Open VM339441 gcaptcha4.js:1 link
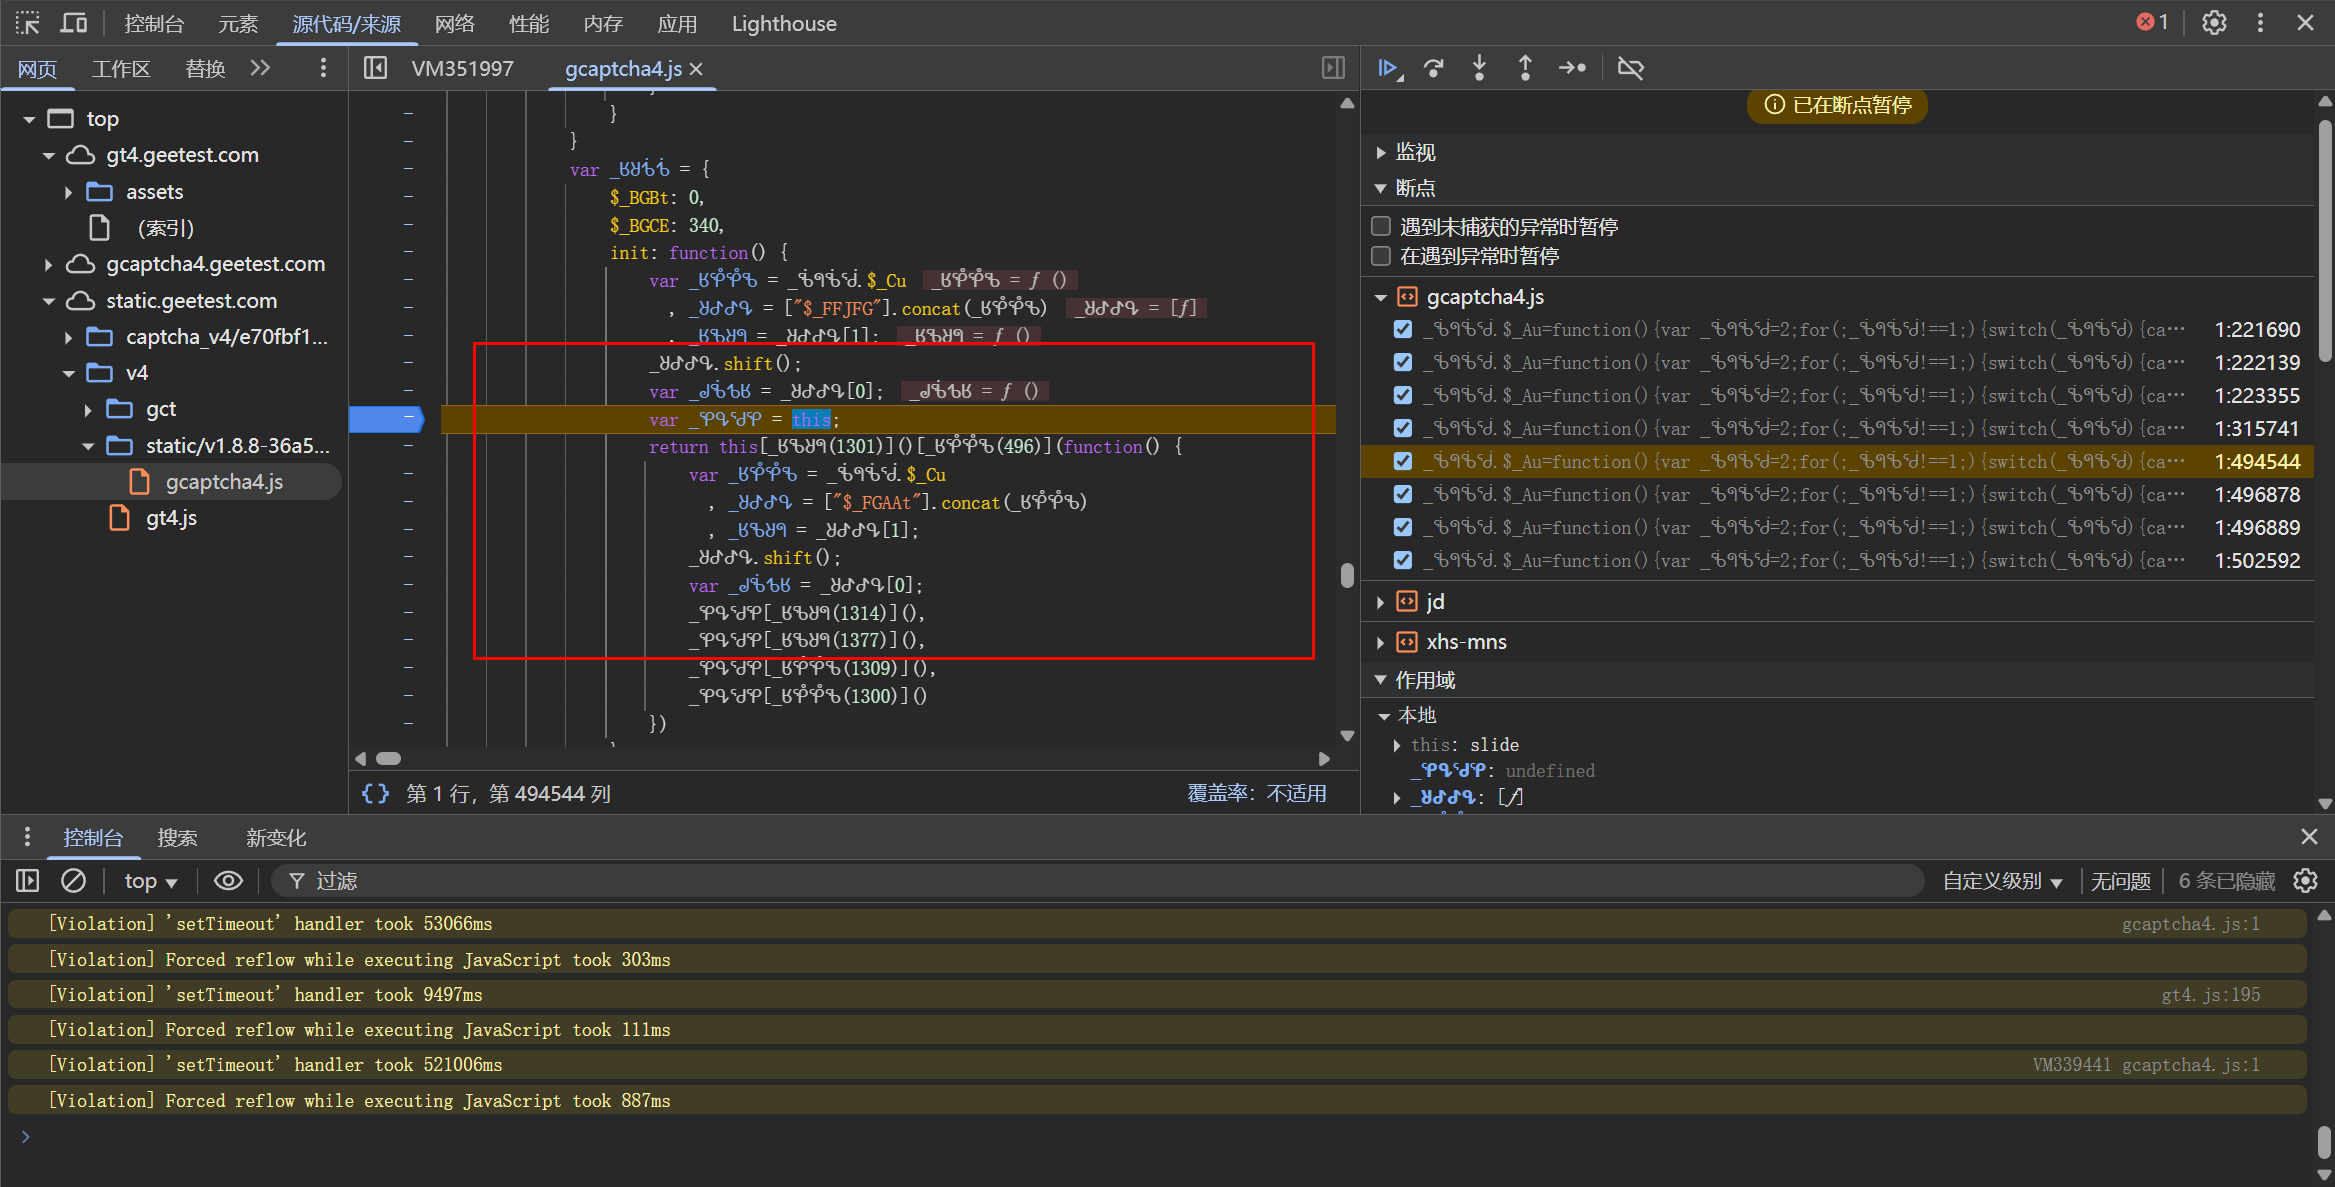The height and width of the screenshot is (1187, 2335). 2146,1065
